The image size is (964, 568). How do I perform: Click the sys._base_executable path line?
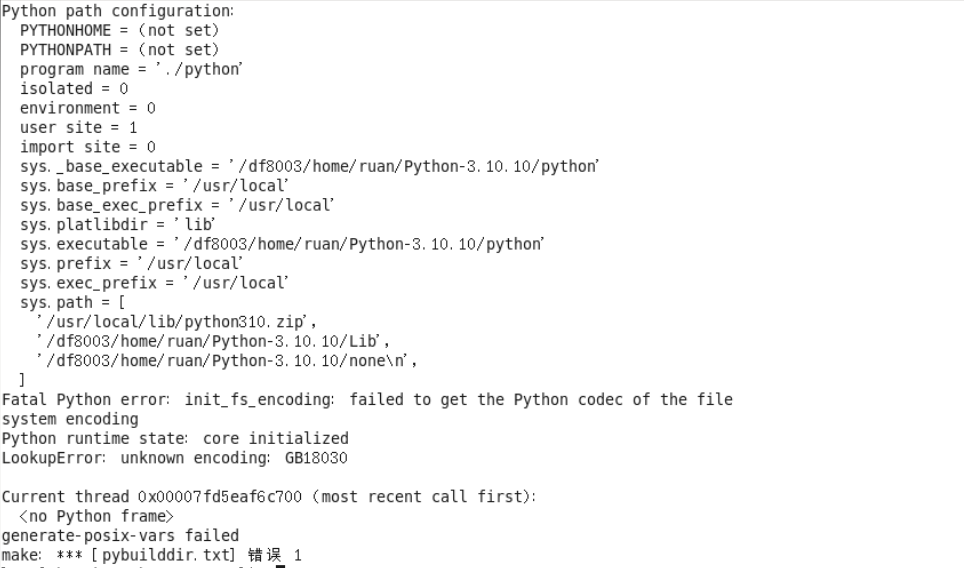pyautogui.click(x=309, y=166)
